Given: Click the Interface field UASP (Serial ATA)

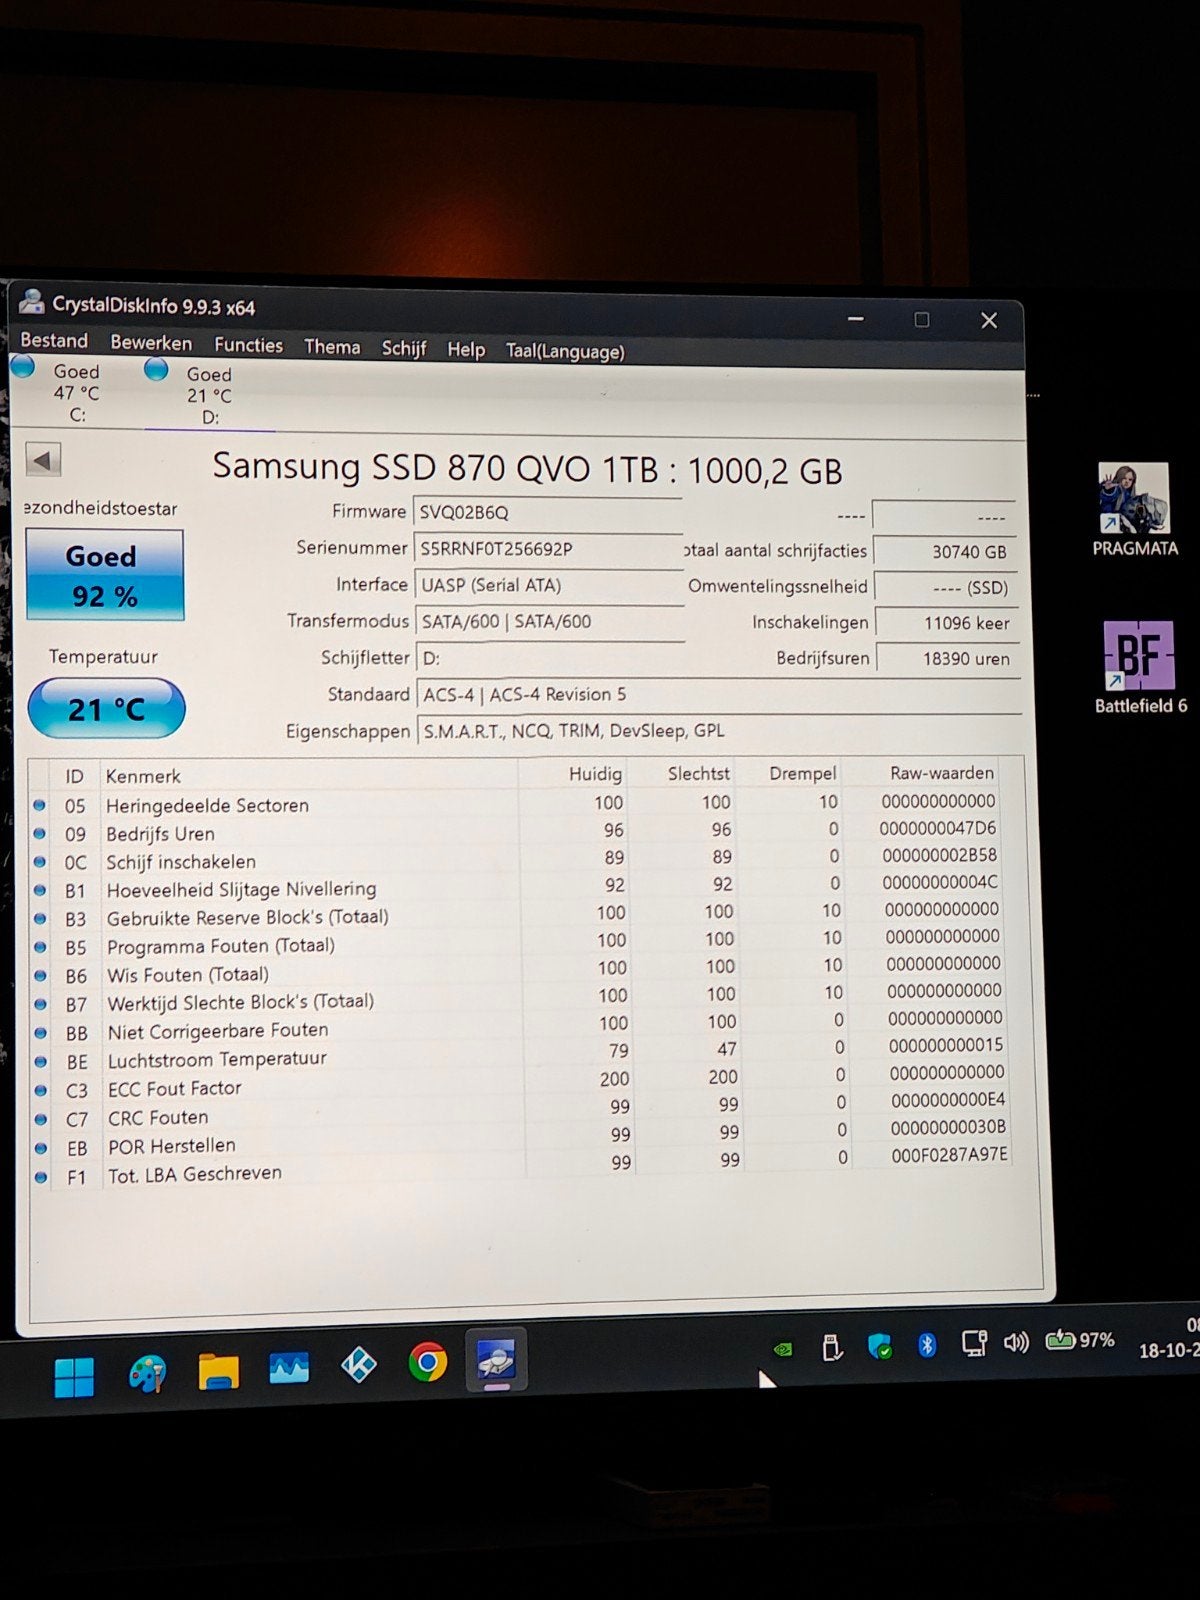Looking at the screenshot, I should click(548, 585).
